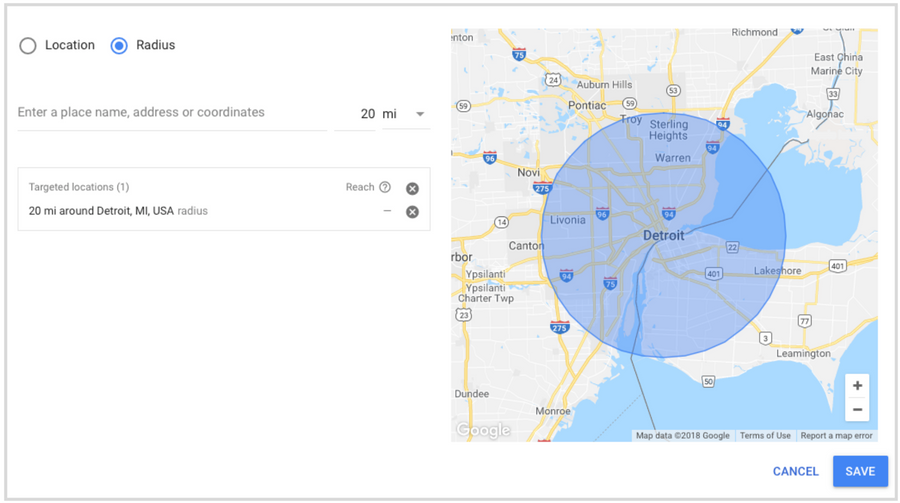Click the Google logo on the map
The width and height of the screenshot is (900, 503).
point(483,430)
